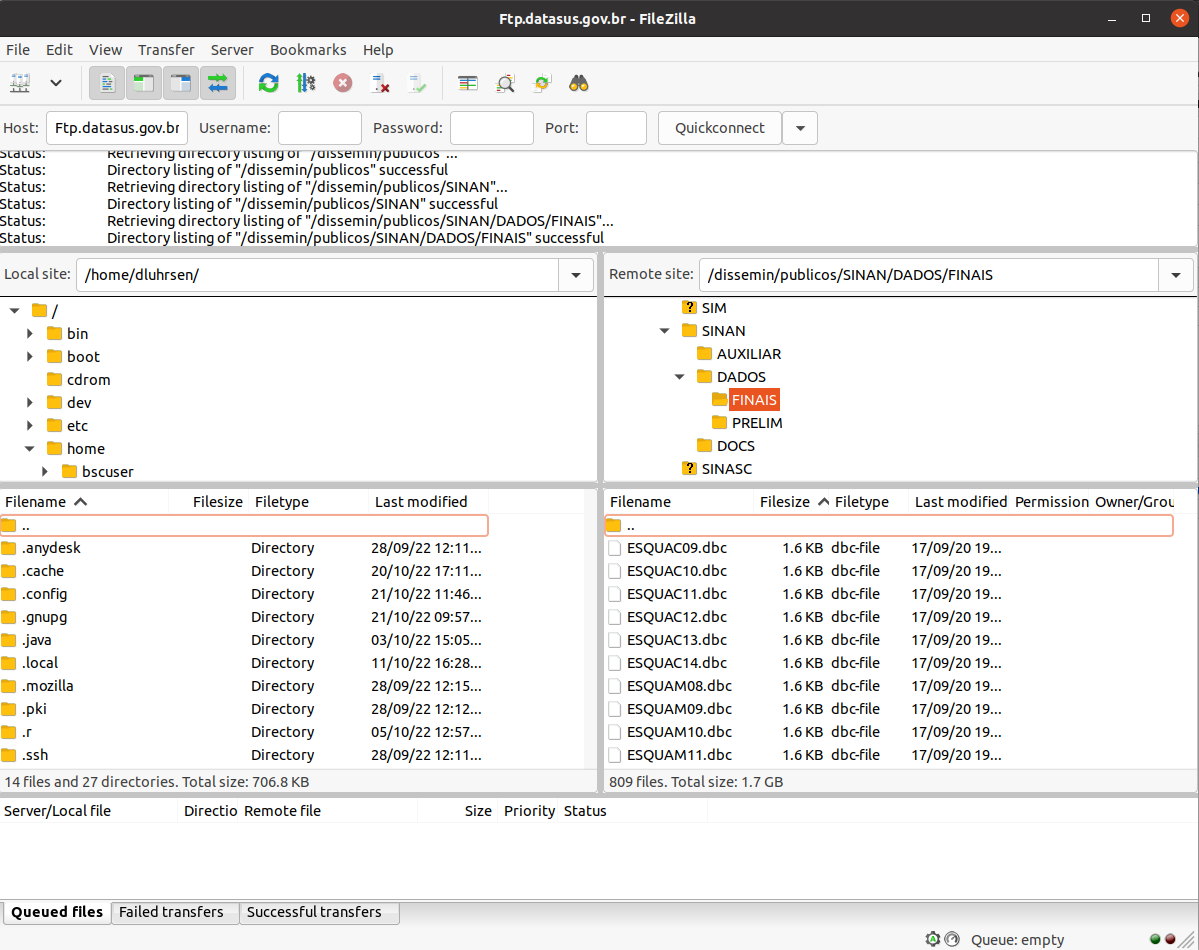Expand the bscuser folder

pyautogui.click(x=45, y=471)
